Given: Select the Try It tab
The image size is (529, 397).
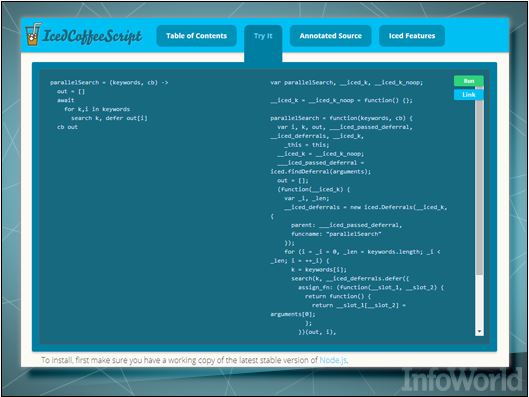Looking at the screenshot, I should 263,36.
